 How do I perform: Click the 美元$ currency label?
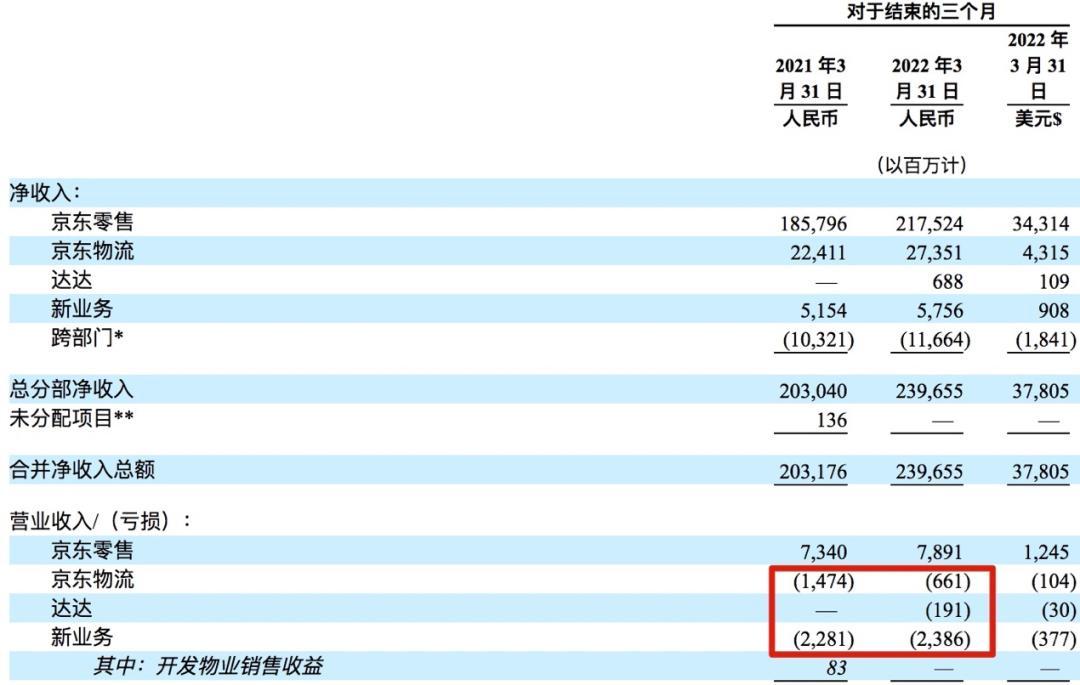[x=1038, y=118]
